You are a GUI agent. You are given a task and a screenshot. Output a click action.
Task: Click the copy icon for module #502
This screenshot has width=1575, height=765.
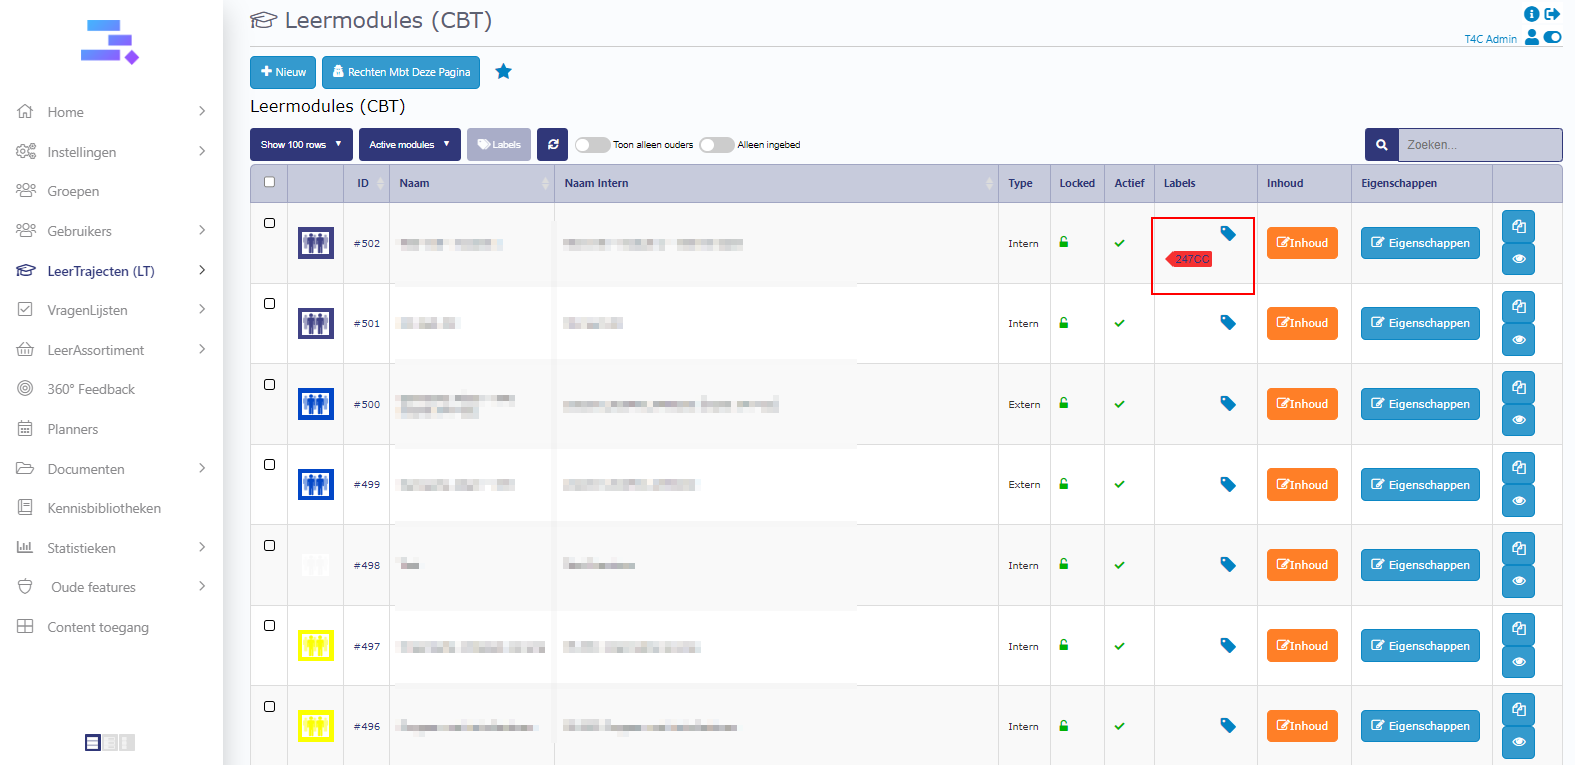[x=1518, y=227]
